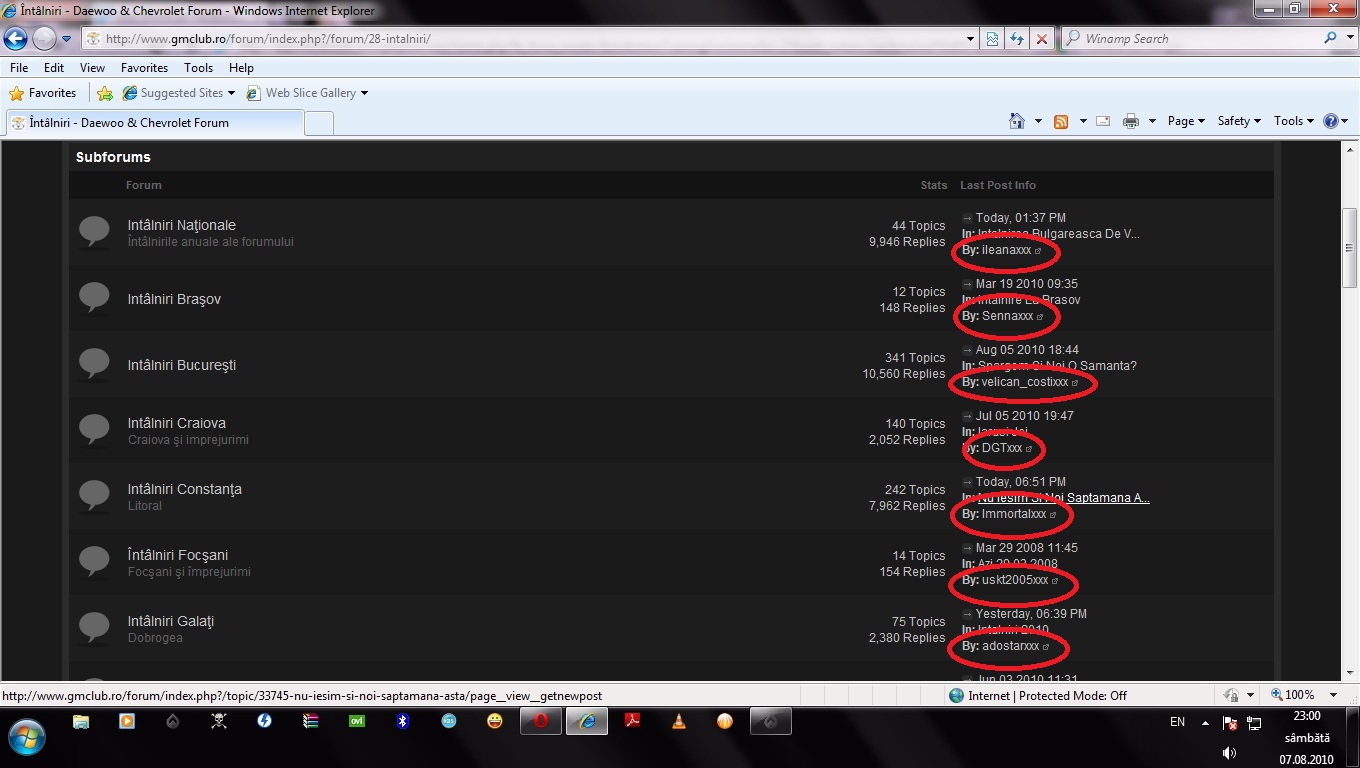This screenshot has width=1360, height=768.
Task: Click the speech bubble icon for Întâlniri București
Action: (94, 364)
